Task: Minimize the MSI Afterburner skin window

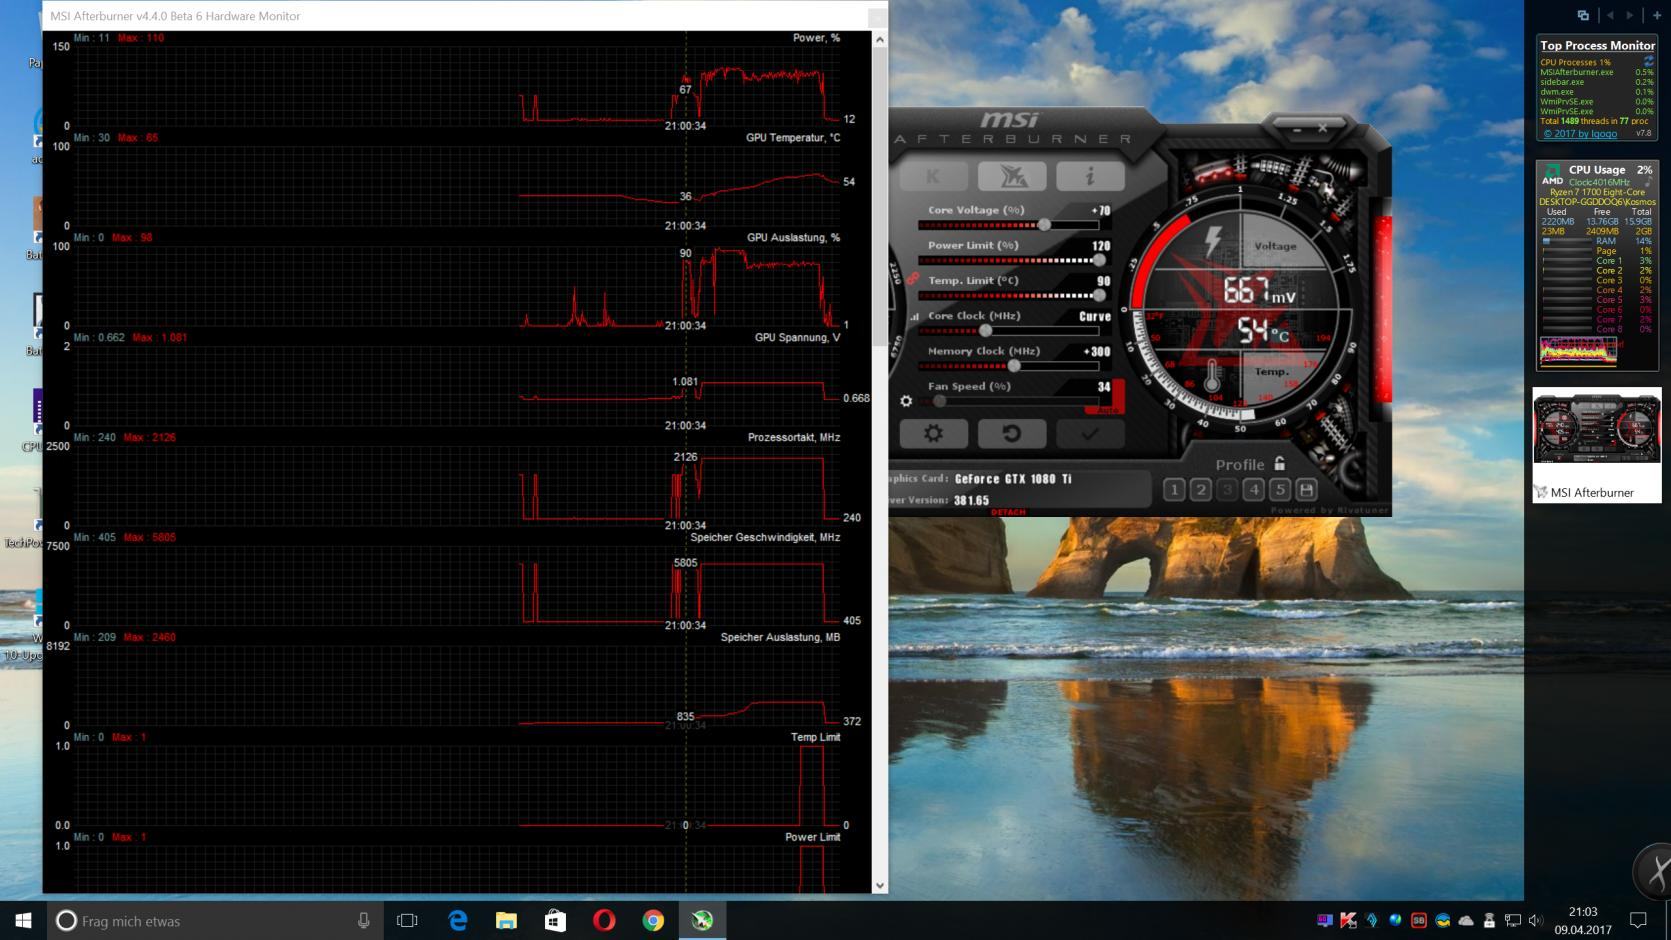Action: point(1296,129)
